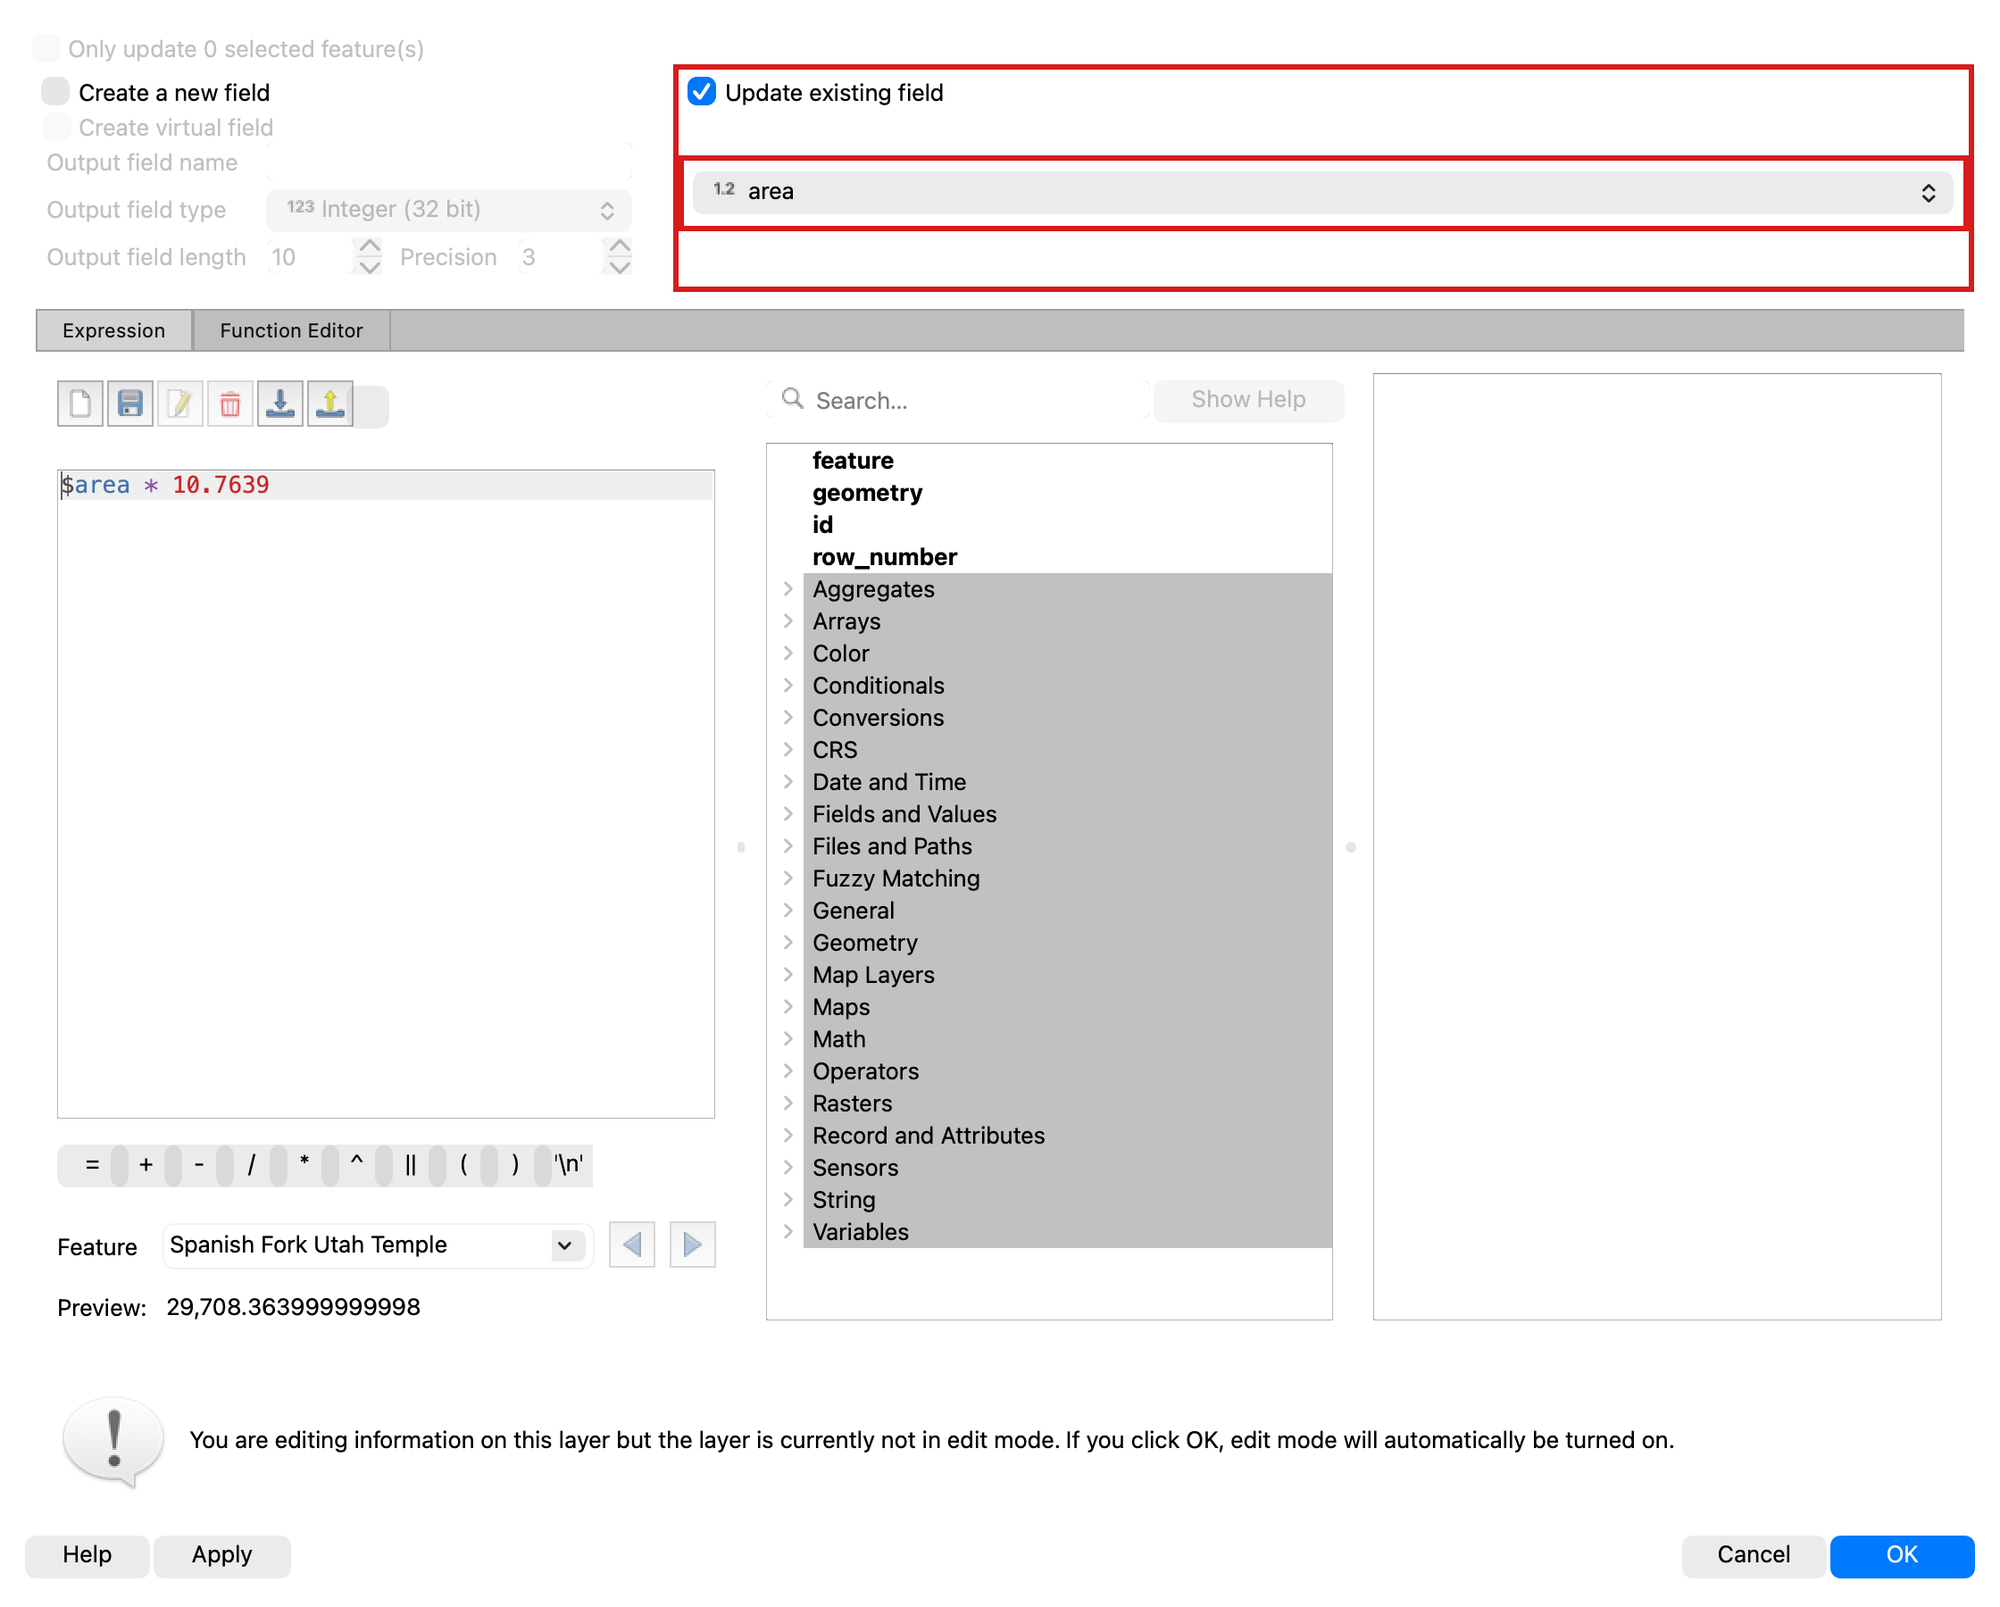
Task: Insert the string concatenation operator
Action: pos(410,1164)
